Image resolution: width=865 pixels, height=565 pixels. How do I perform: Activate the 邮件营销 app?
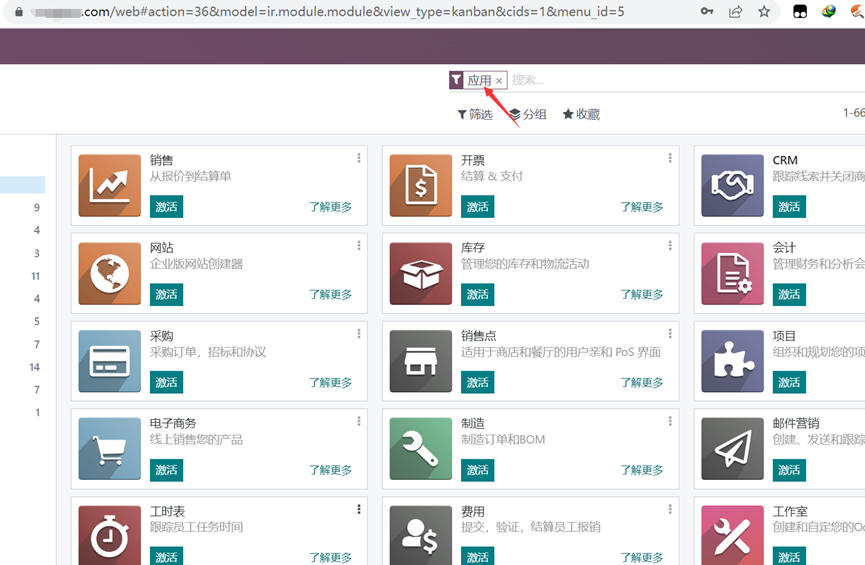789,470
